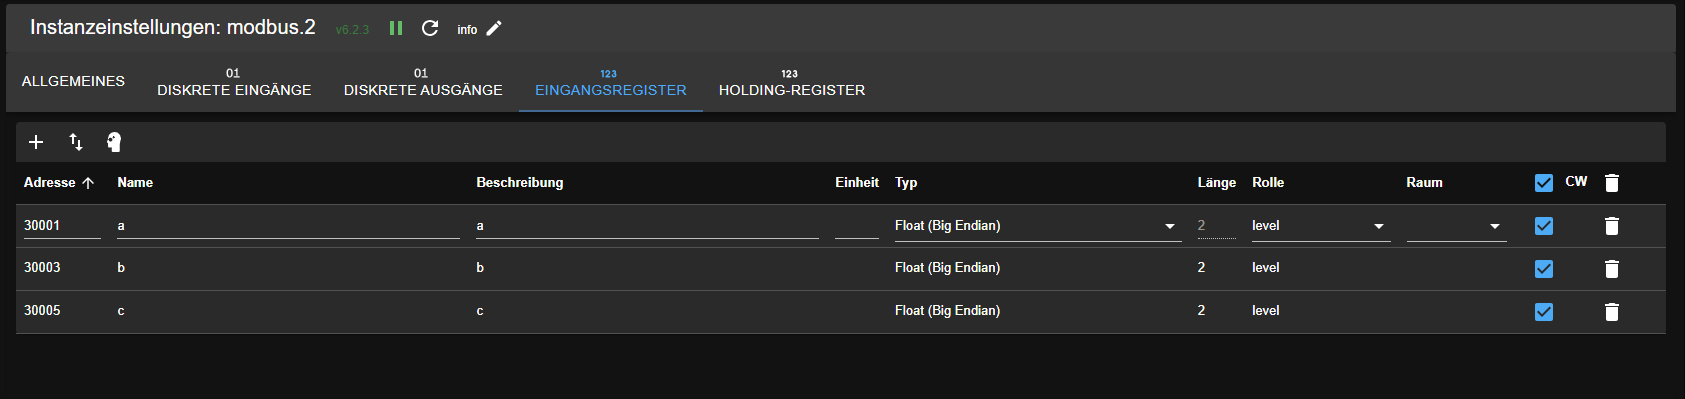Delete all rows via header trash icon
The width and height of the screenshot is (1685, 399).
coord(1612,183)
